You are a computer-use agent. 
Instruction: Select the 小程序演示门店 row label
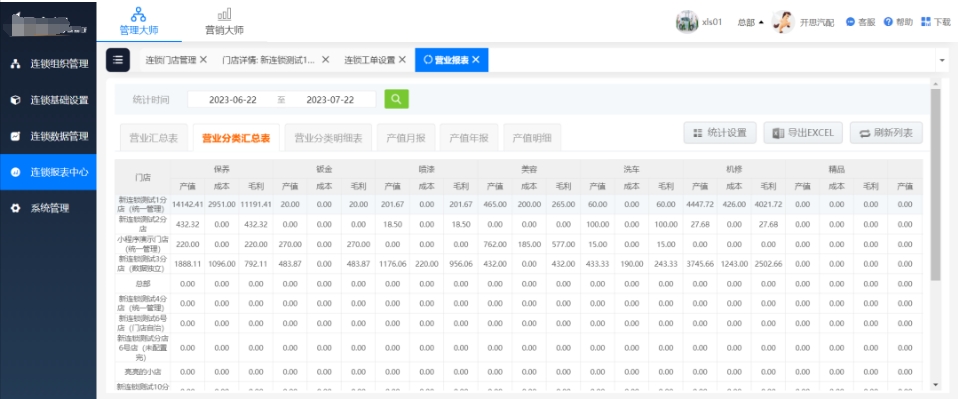[x=143, y=244]
